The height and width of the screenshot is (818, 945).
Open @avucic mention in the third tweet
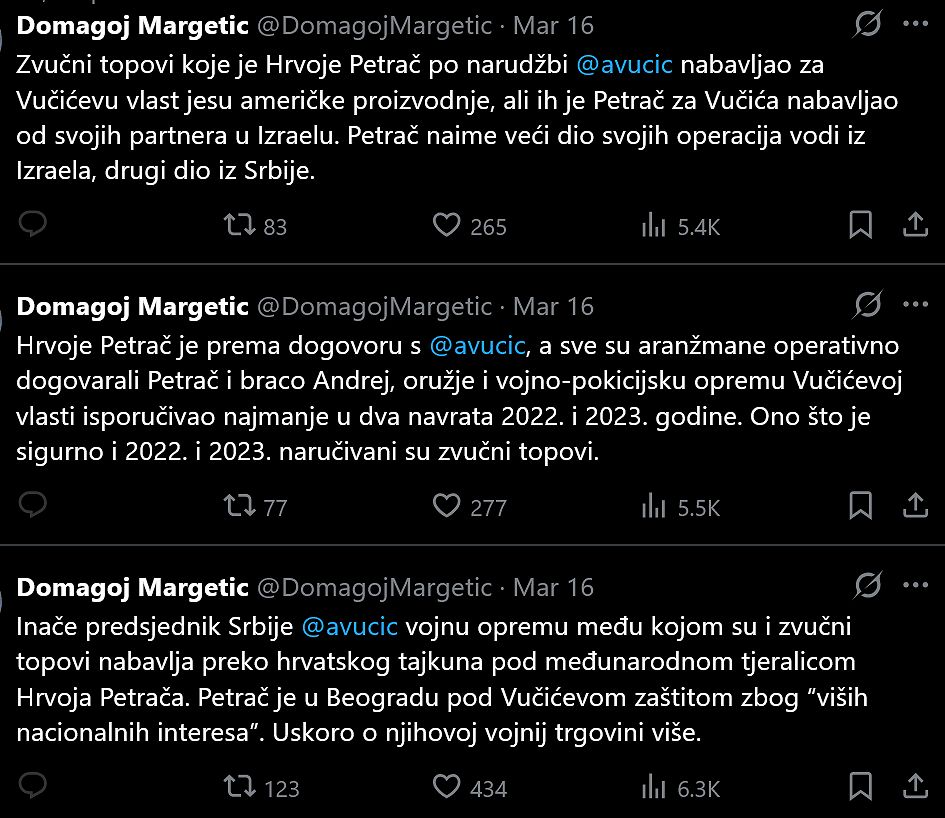349,627
